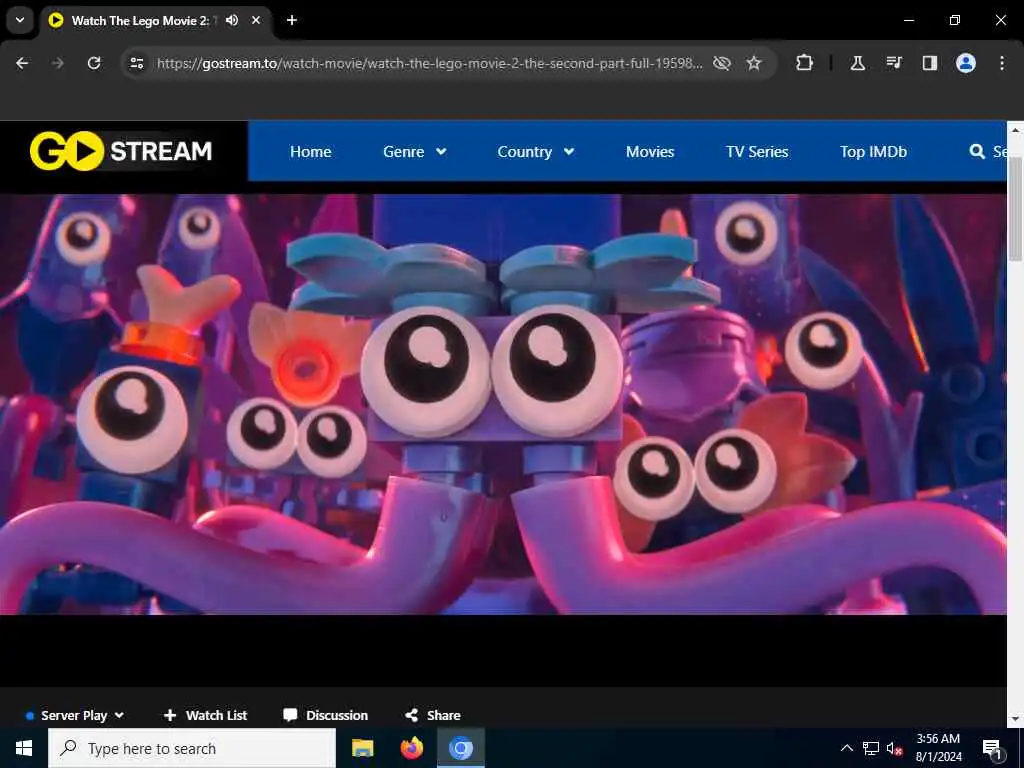
Task: Click the taskbar search box
Action: coord(192,748)
